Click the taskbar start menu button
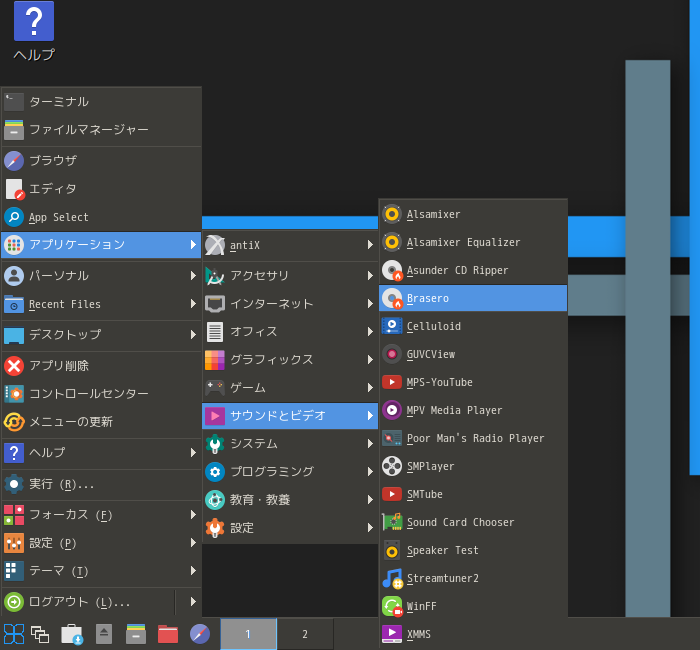The image size is (700, 650). point(14,634)
